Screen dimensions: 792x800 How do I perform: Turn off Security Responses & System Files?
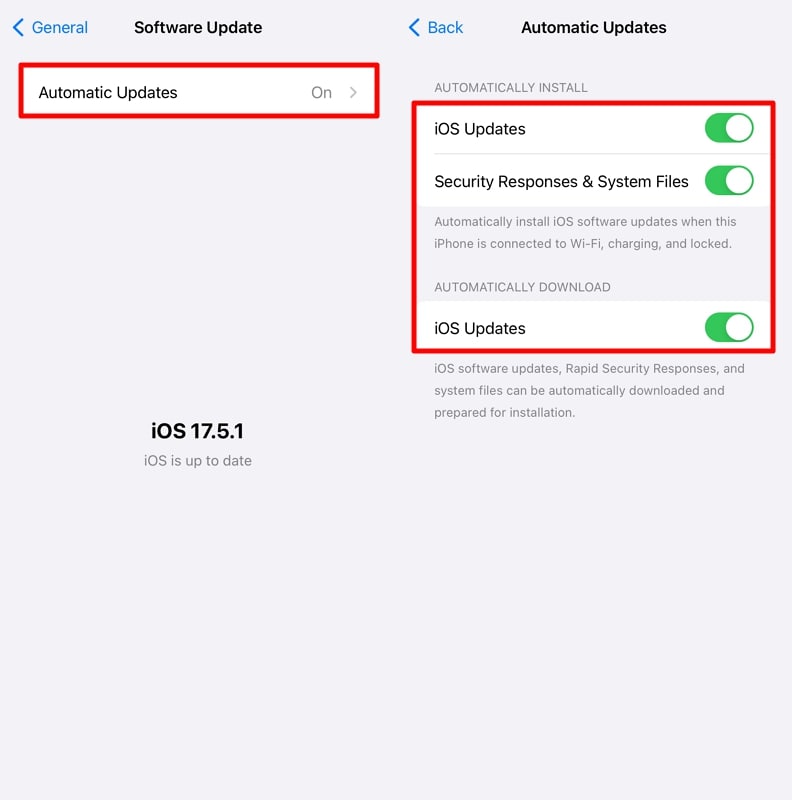pos(729,181)
